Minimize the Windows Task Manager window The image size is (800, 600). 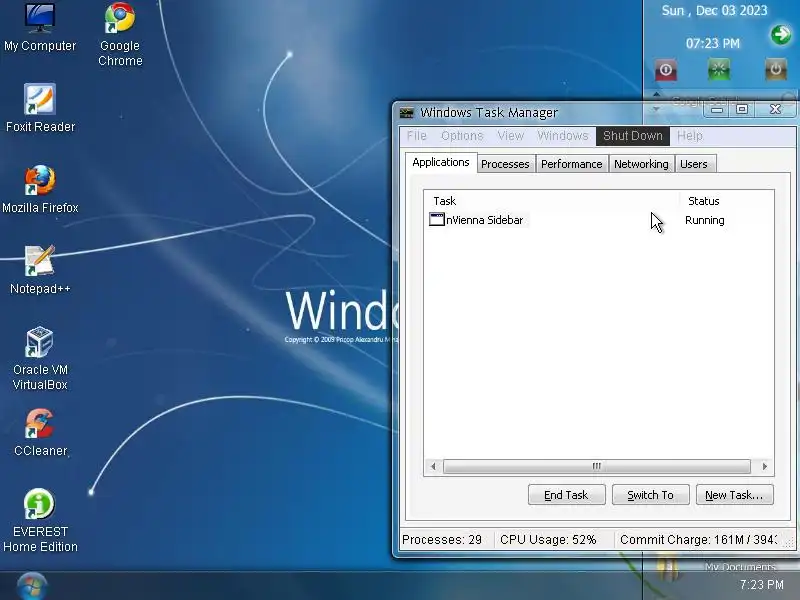pyautogui.click(x=716, y=109)
